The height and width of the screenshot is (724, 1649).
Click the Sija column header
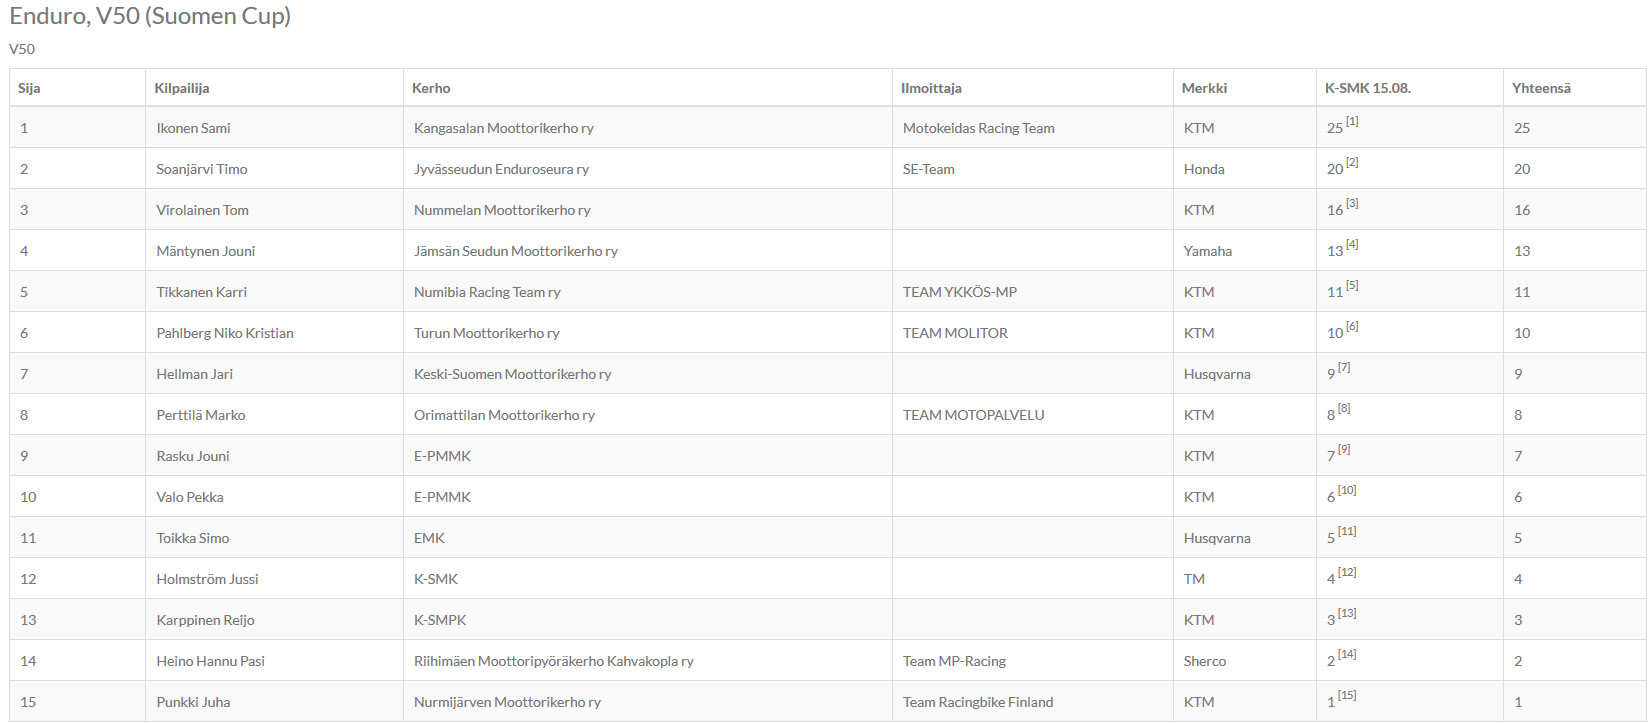click(x=77, y=88)
